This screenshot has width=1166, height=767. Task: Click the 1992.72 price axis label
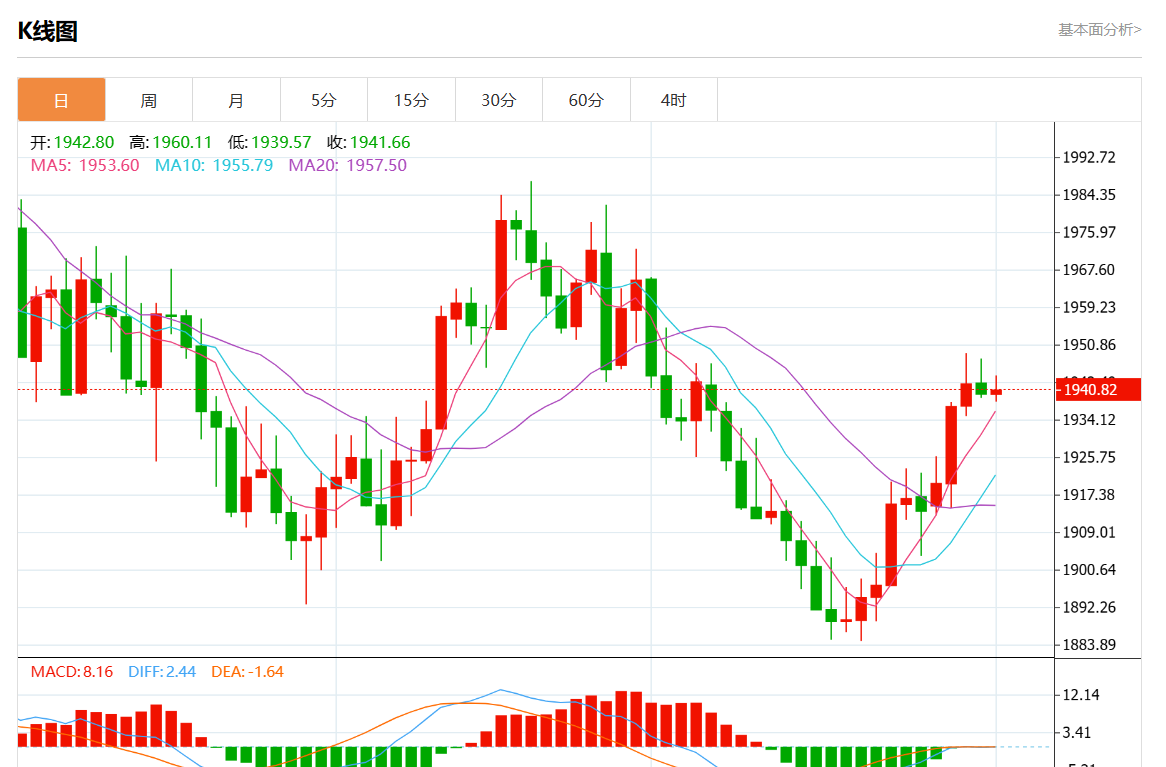1089,157
